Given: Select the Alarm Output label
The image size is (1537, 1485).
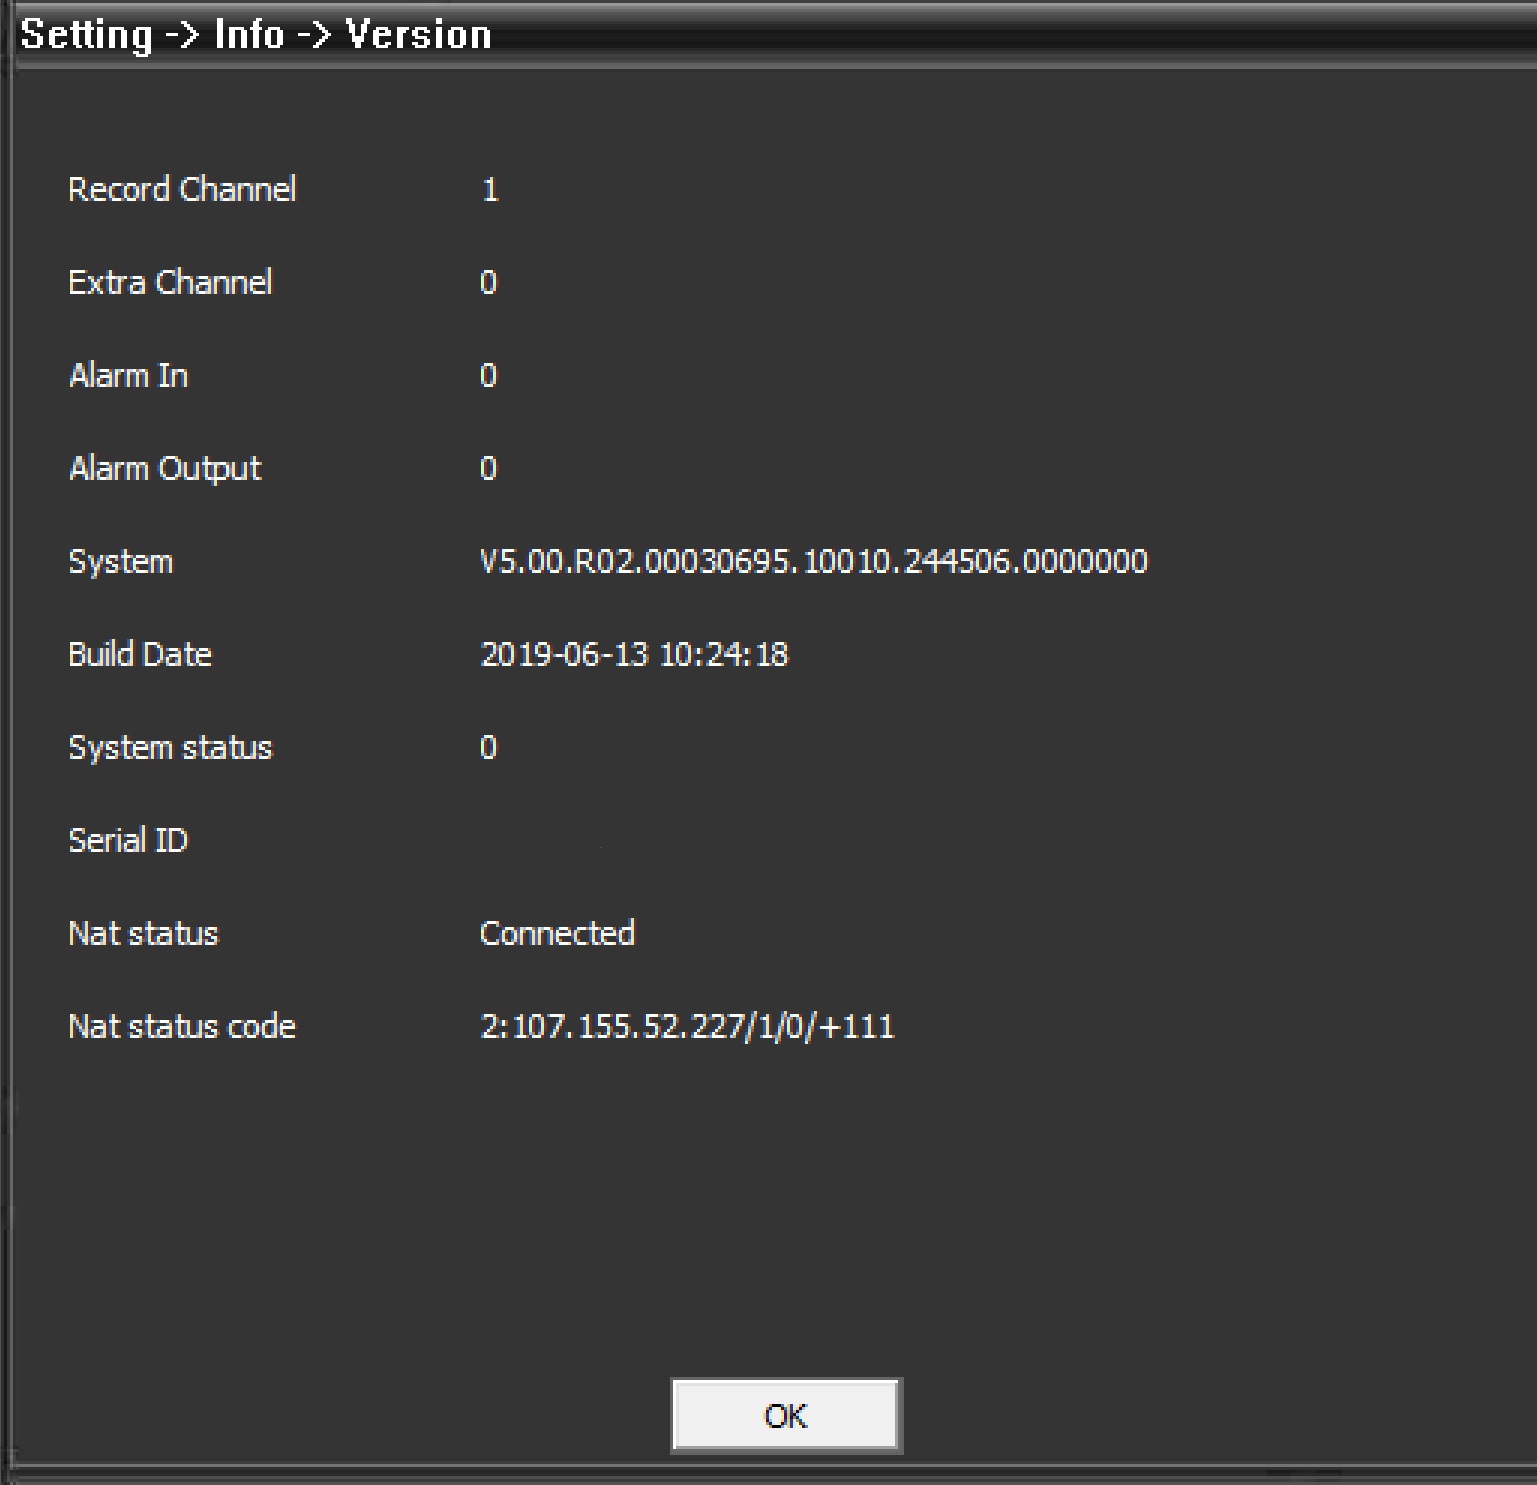Looking at the screenshot, I should [x=165, y=469].
